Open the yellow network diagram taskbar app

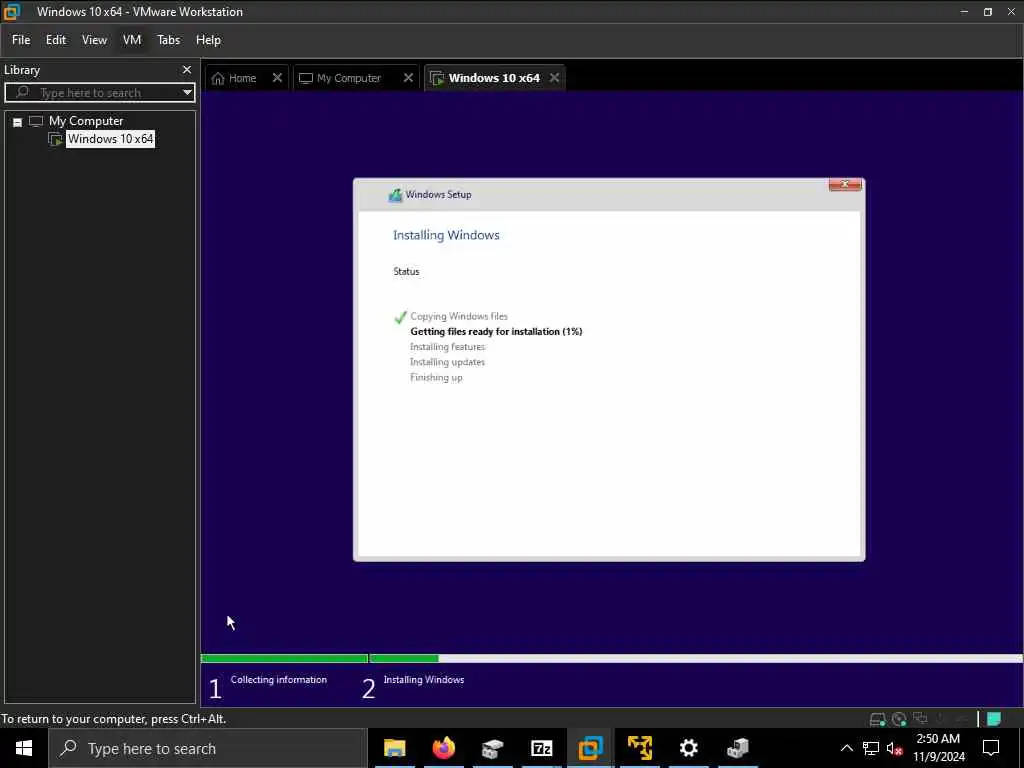[x=639, y=748]
